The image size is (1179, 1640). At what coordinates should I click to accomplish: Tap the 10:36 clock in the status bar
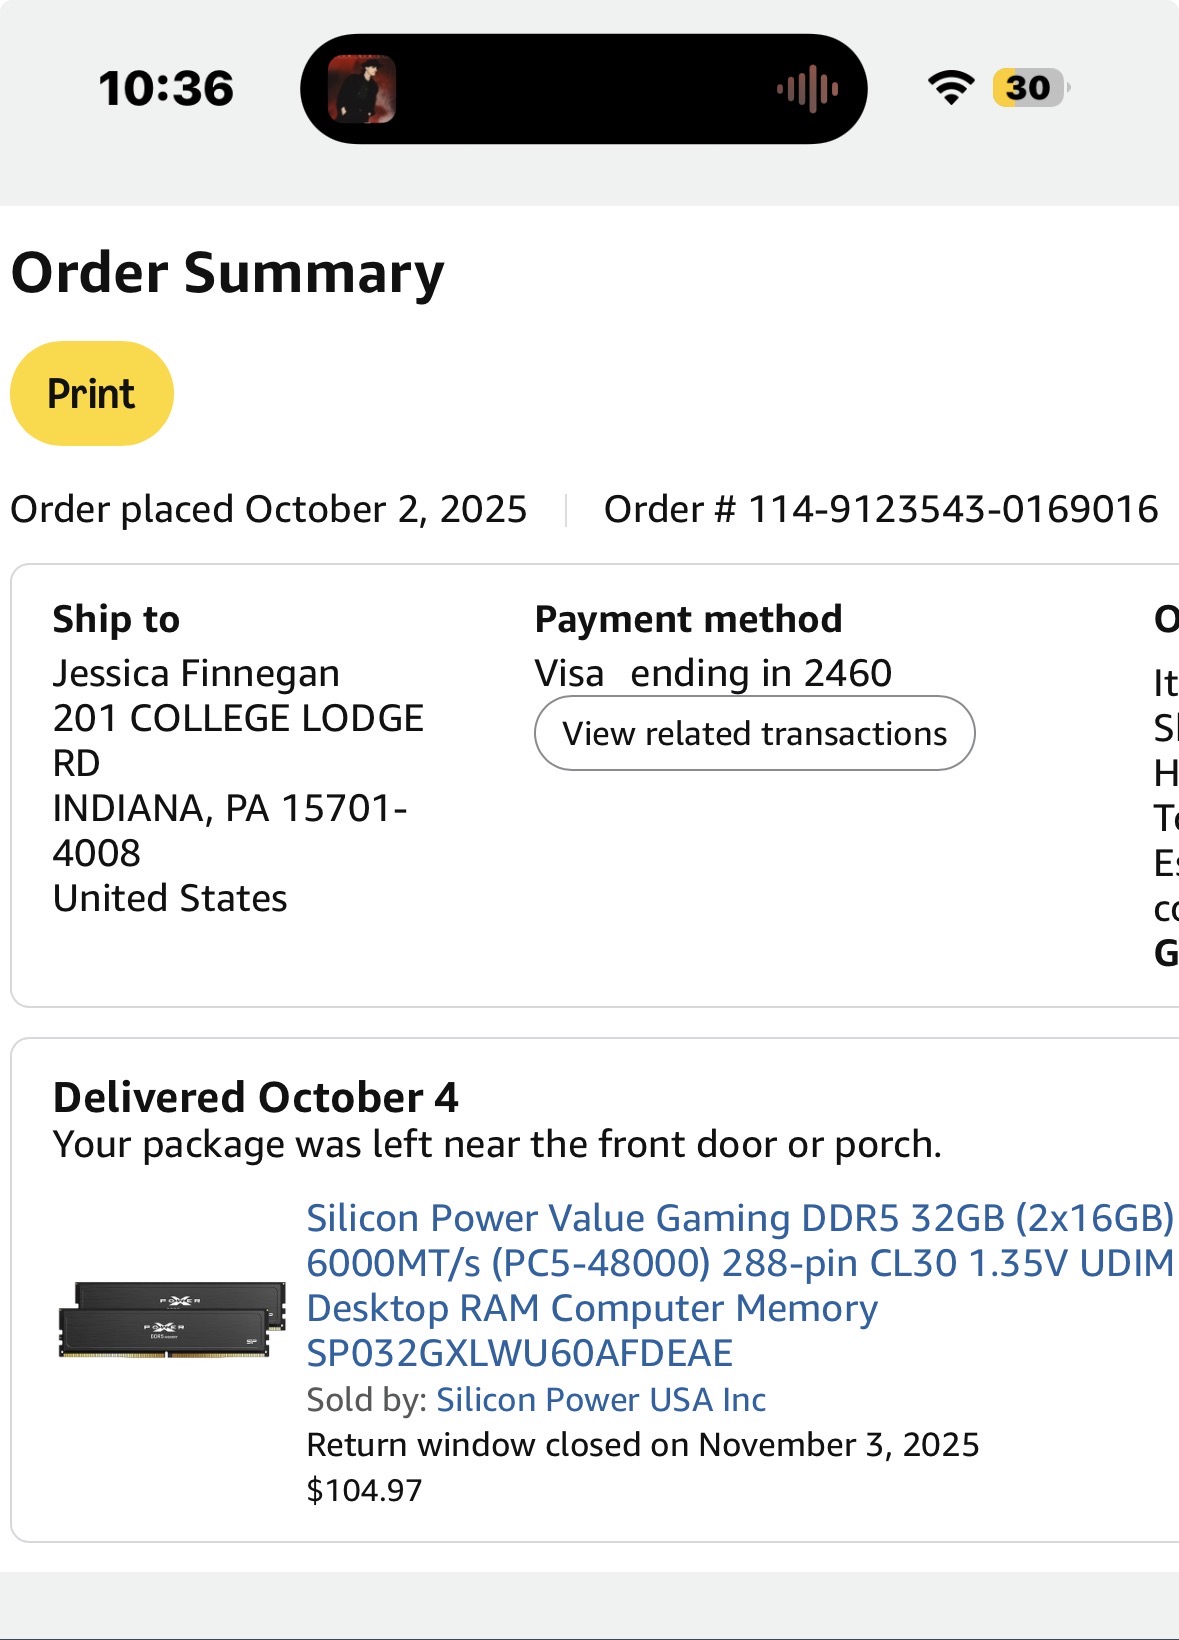click(x=166, y=88)
